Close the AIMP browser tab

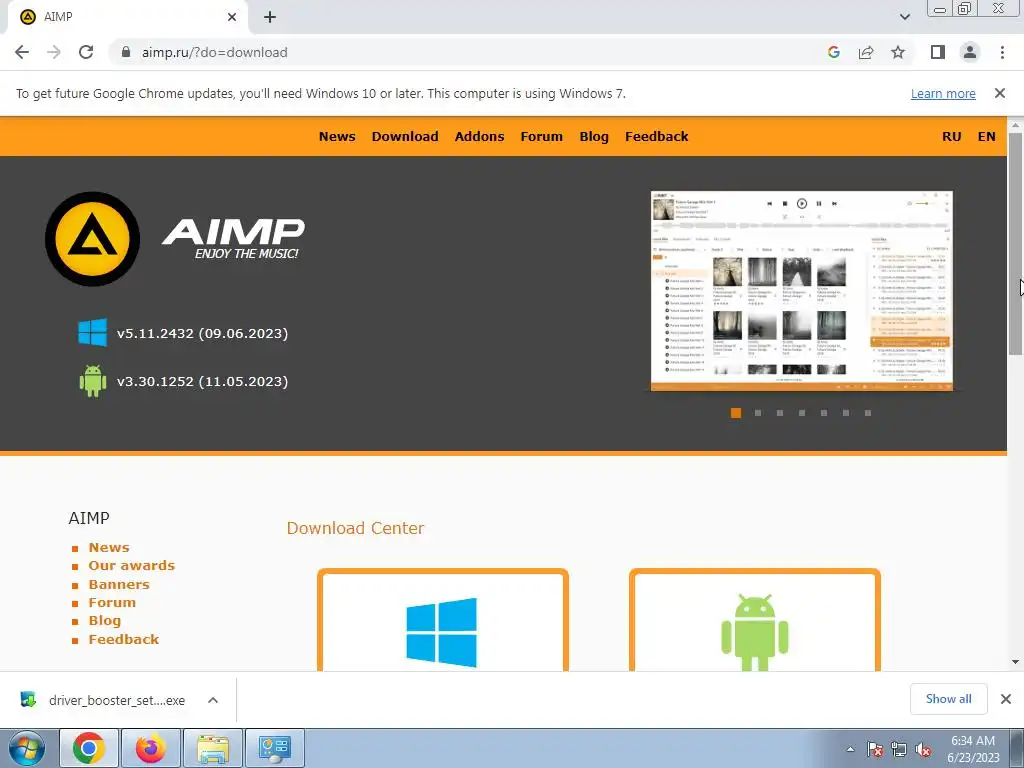pyautogui.click(x=232, y=17)
